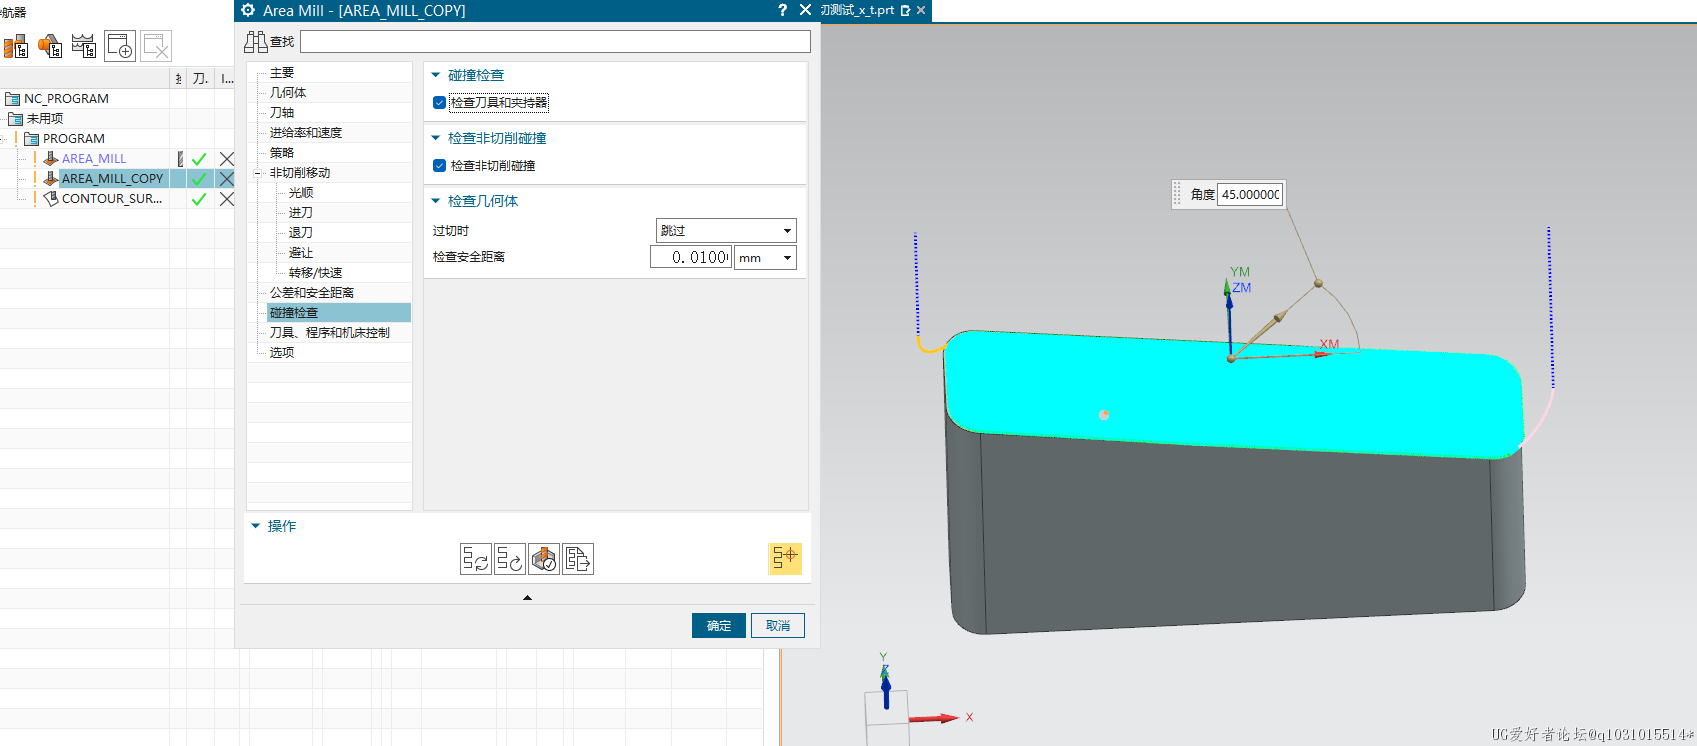Open the 过切时 dropdown showing 跳过

coord(726,231)
